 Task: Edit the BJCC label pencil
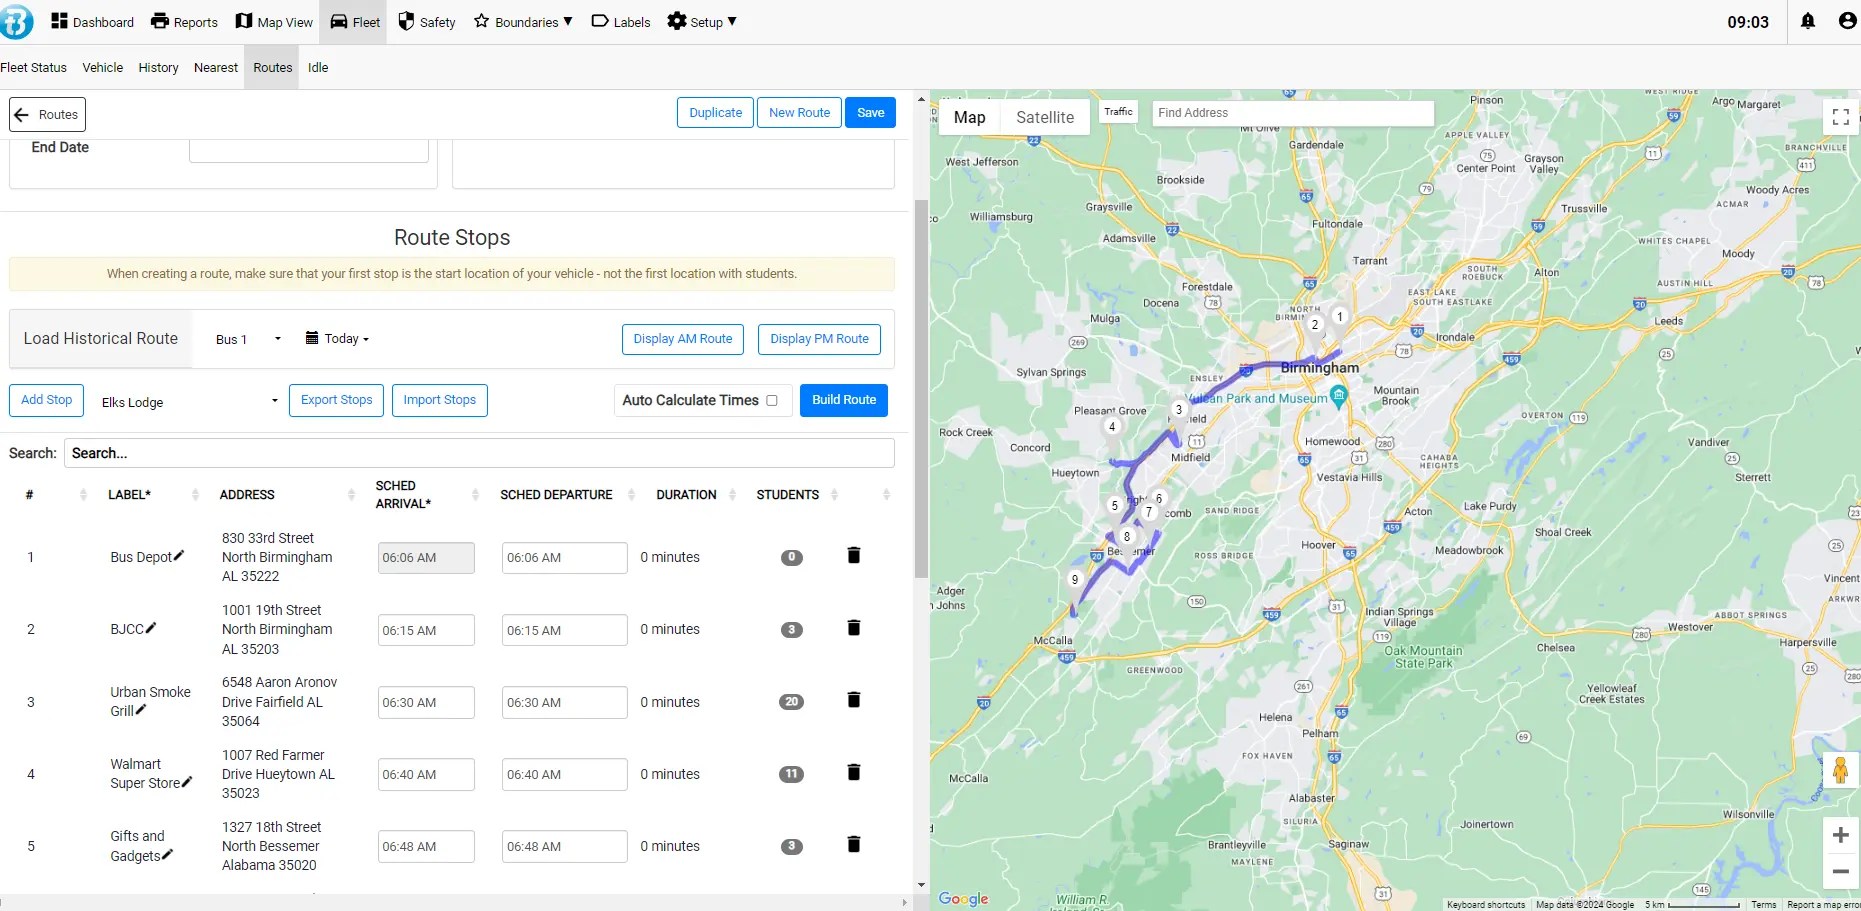151,628
